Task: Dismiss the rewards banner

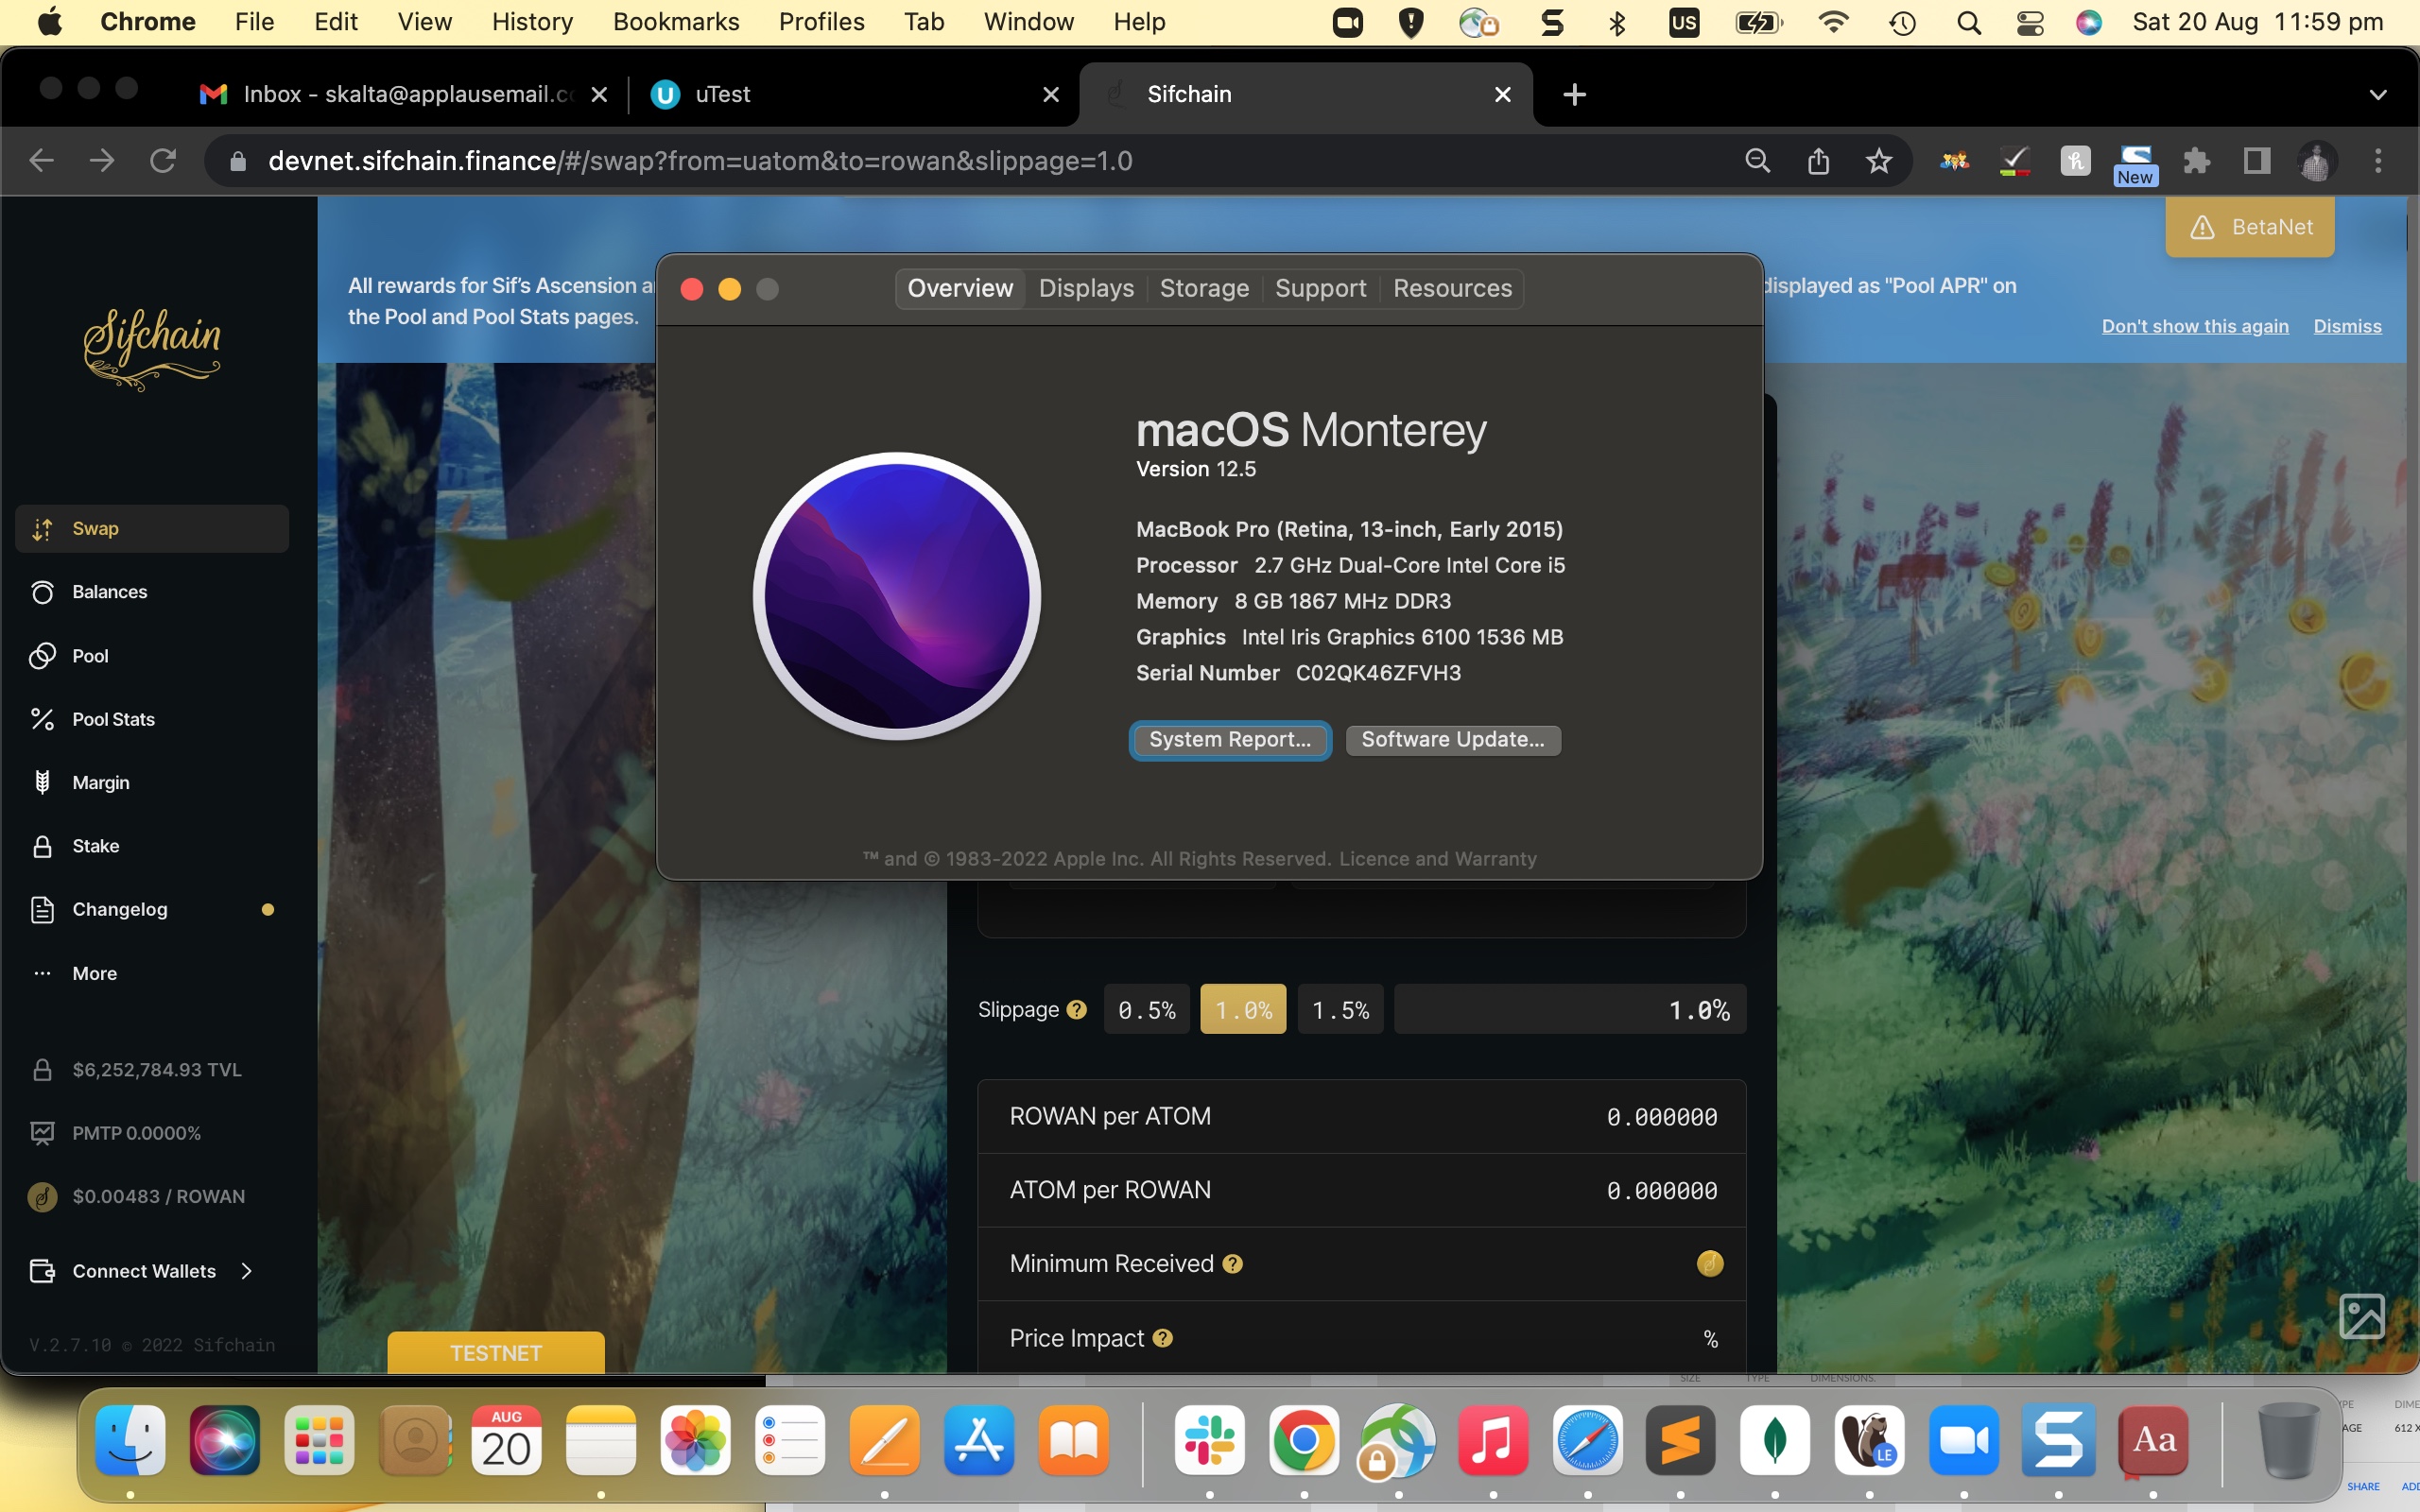Action: coord(2347,326)
